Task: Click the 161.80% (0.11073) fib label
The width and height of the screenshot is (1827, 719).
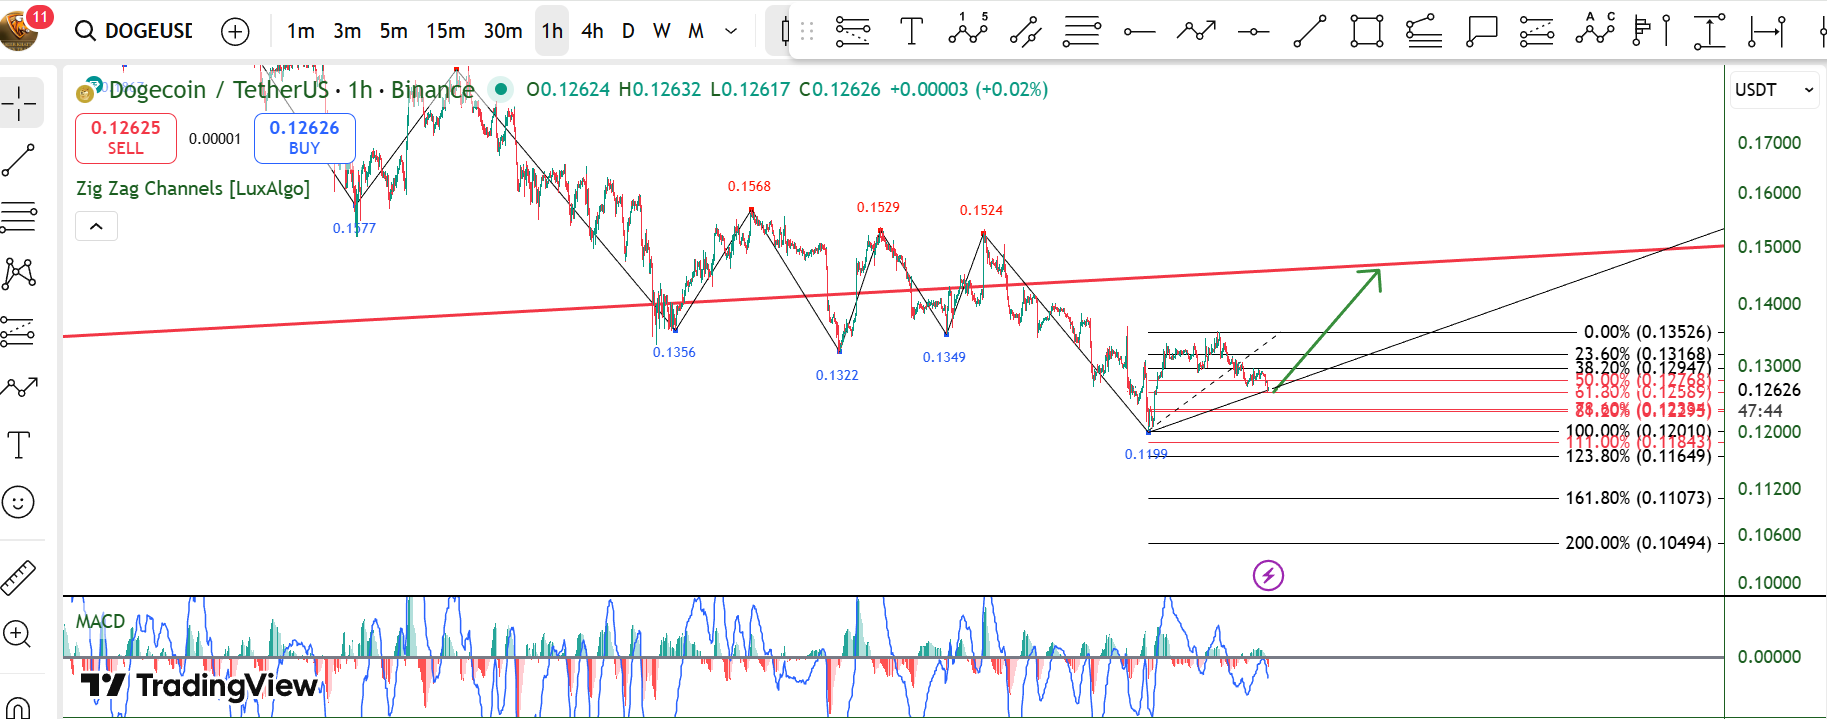Action: tap(1639, 498)
